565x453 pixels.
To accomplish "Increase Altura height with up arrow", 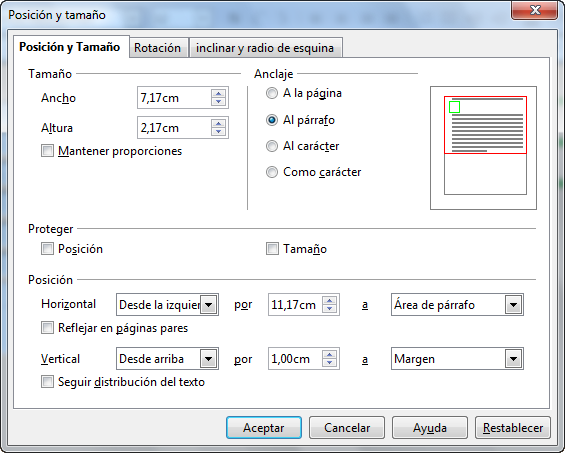I will tap(218, 124).
